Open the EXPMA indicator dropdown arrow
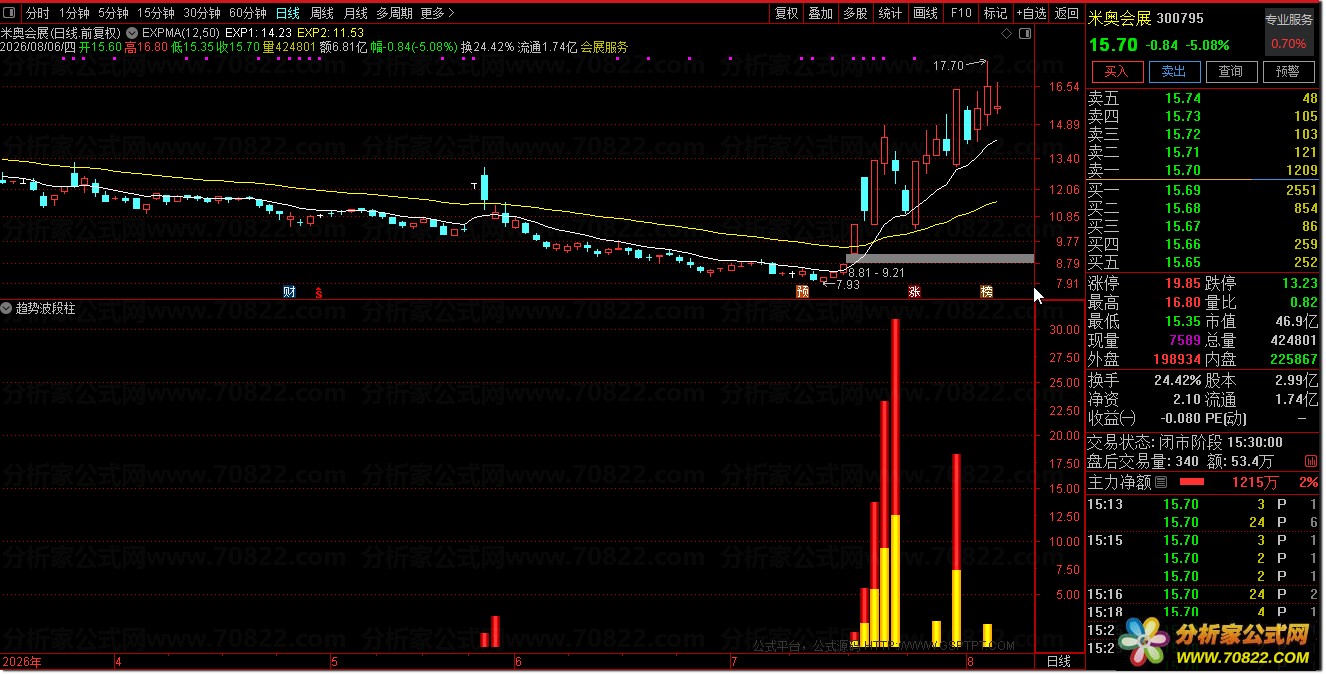Screen dimensions: 1326x674 point(133,32)
